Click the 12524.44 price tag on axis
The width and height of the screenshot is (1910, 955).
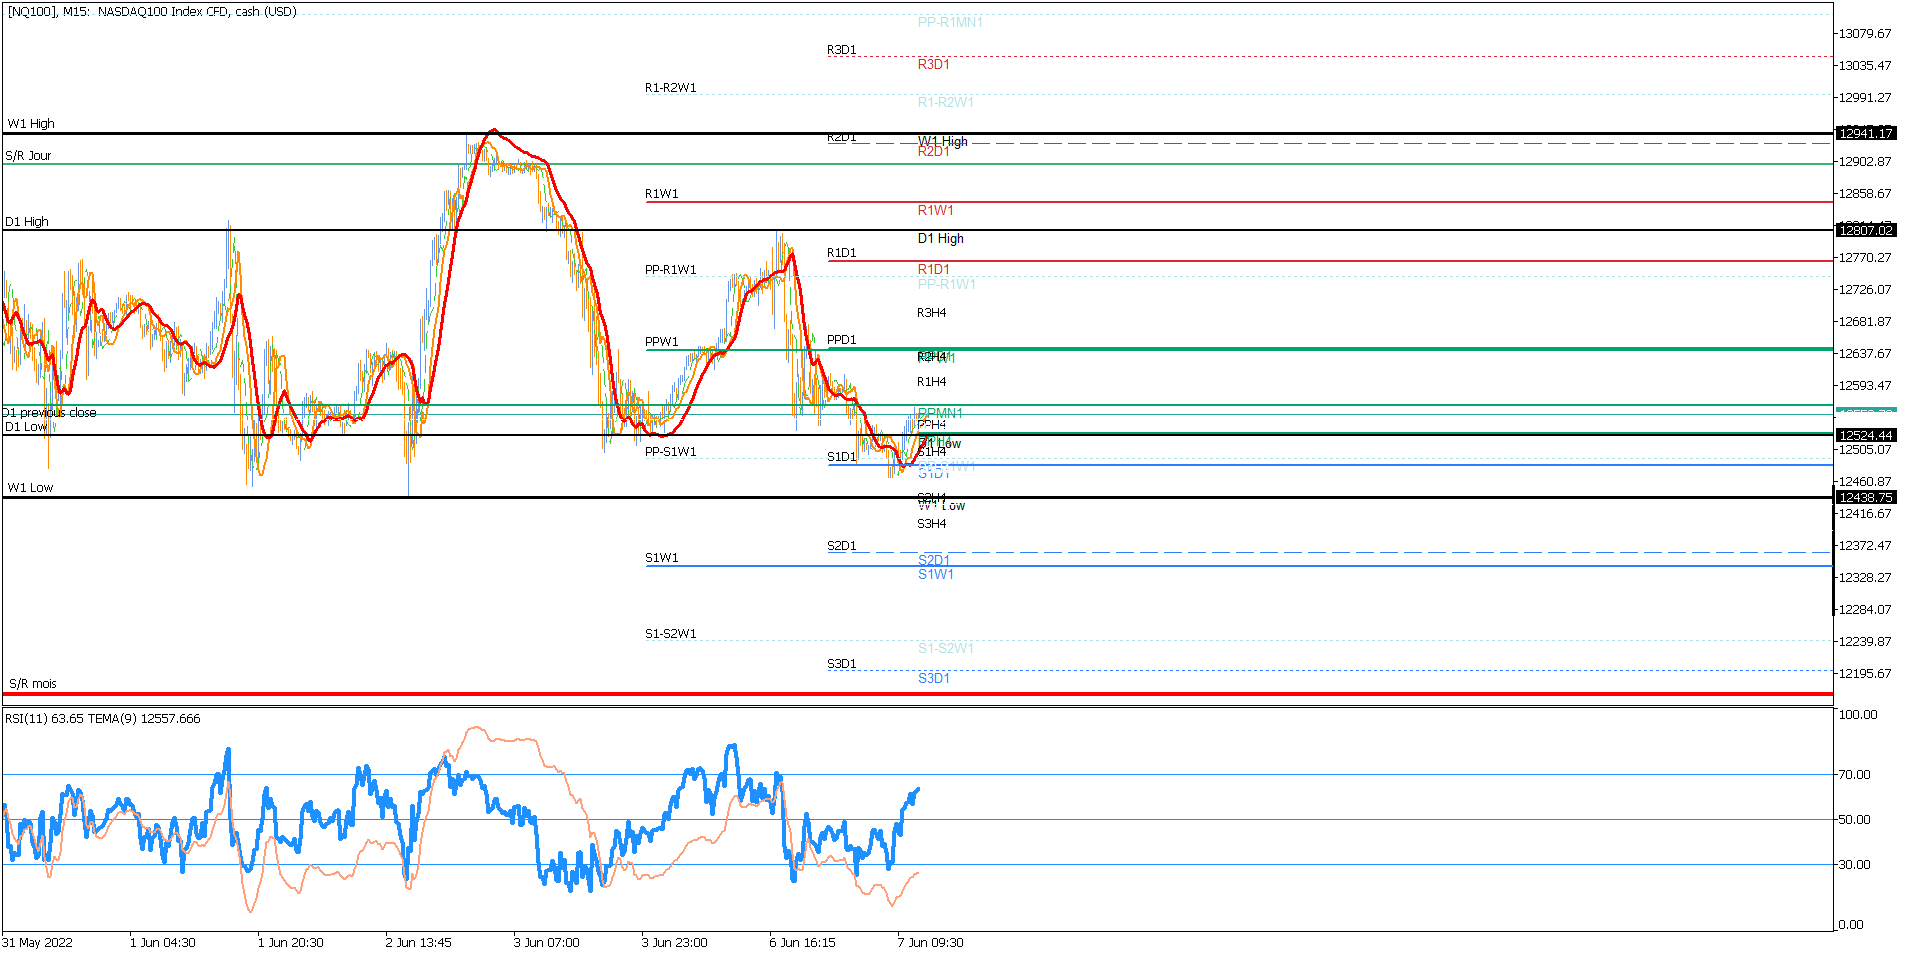[1866, 435]
